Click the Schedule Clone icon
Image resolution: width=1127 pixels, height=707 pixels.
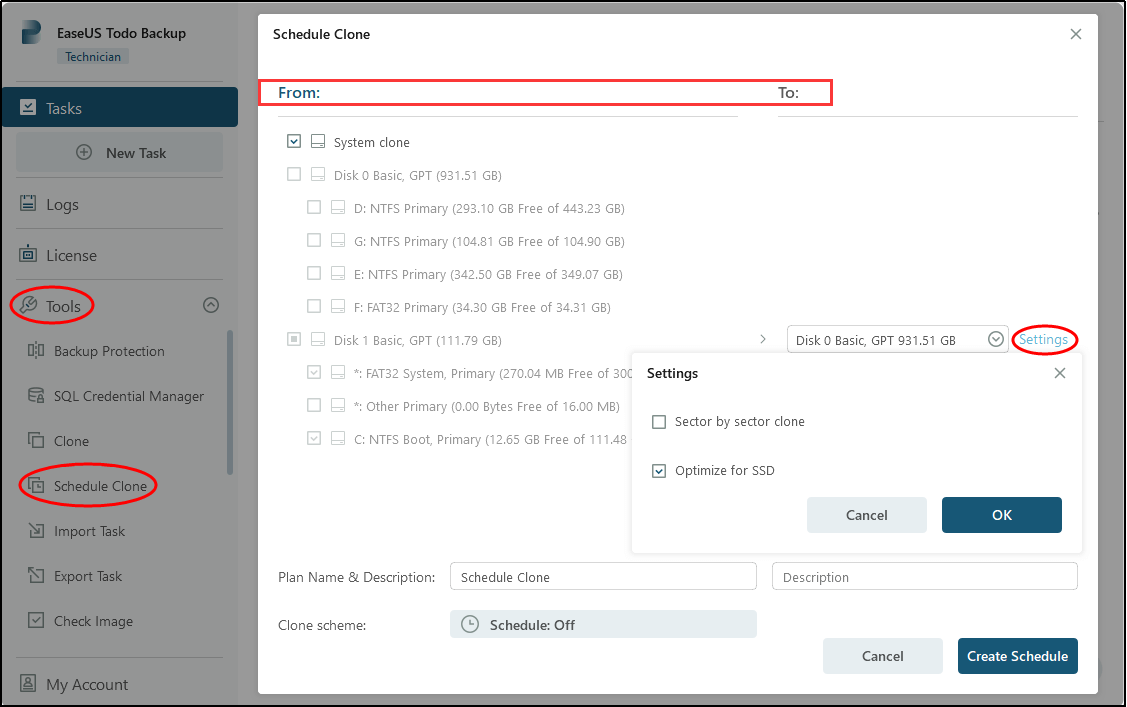pos(36,485)
